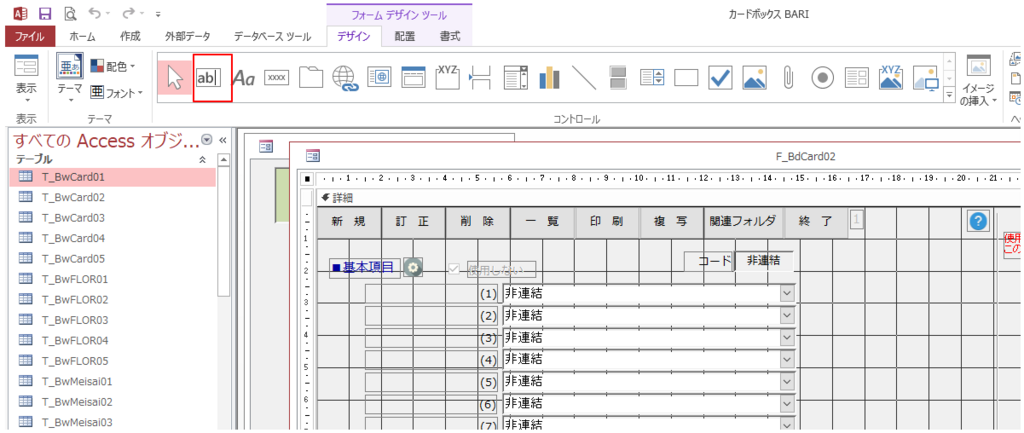
Task: Select the Check Box control
Action: [720, 78]
